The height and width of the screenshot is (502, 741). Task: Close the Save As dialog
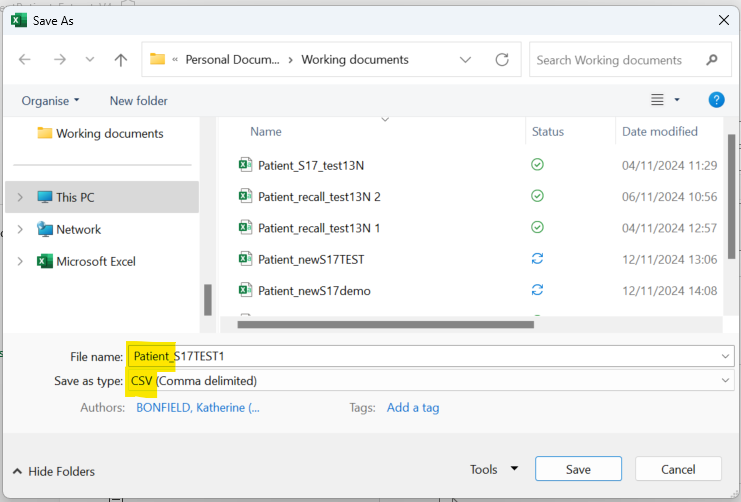click(724, 20)
